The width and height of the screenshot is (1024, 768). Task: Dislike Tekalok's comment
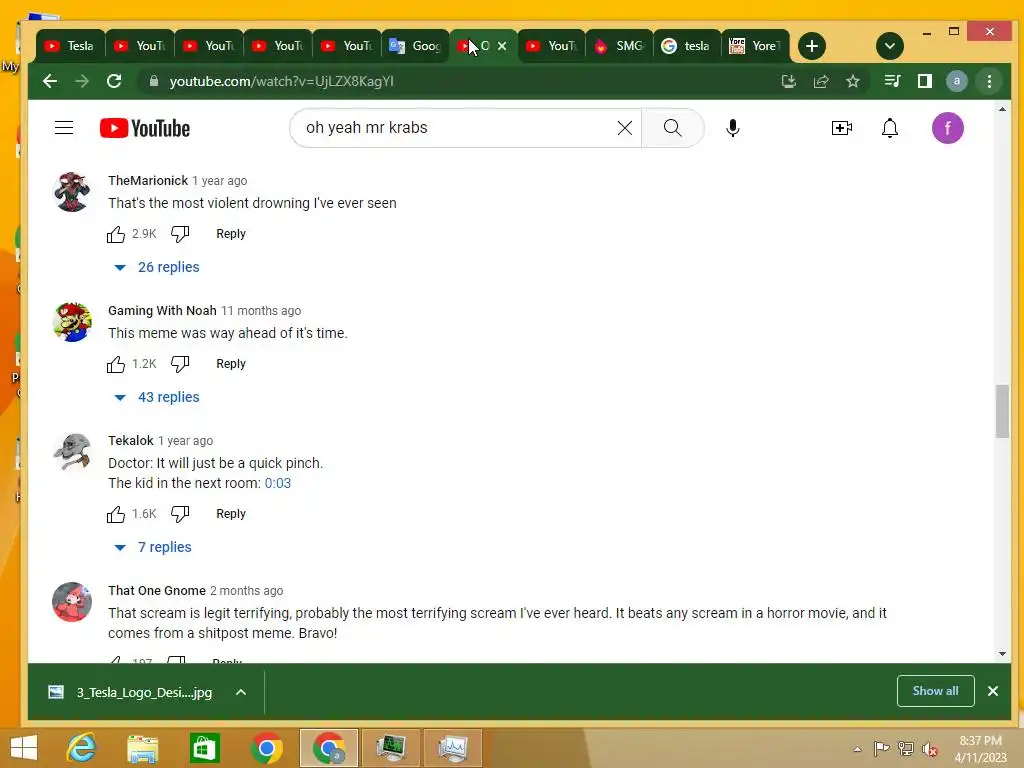pos(180,514)
